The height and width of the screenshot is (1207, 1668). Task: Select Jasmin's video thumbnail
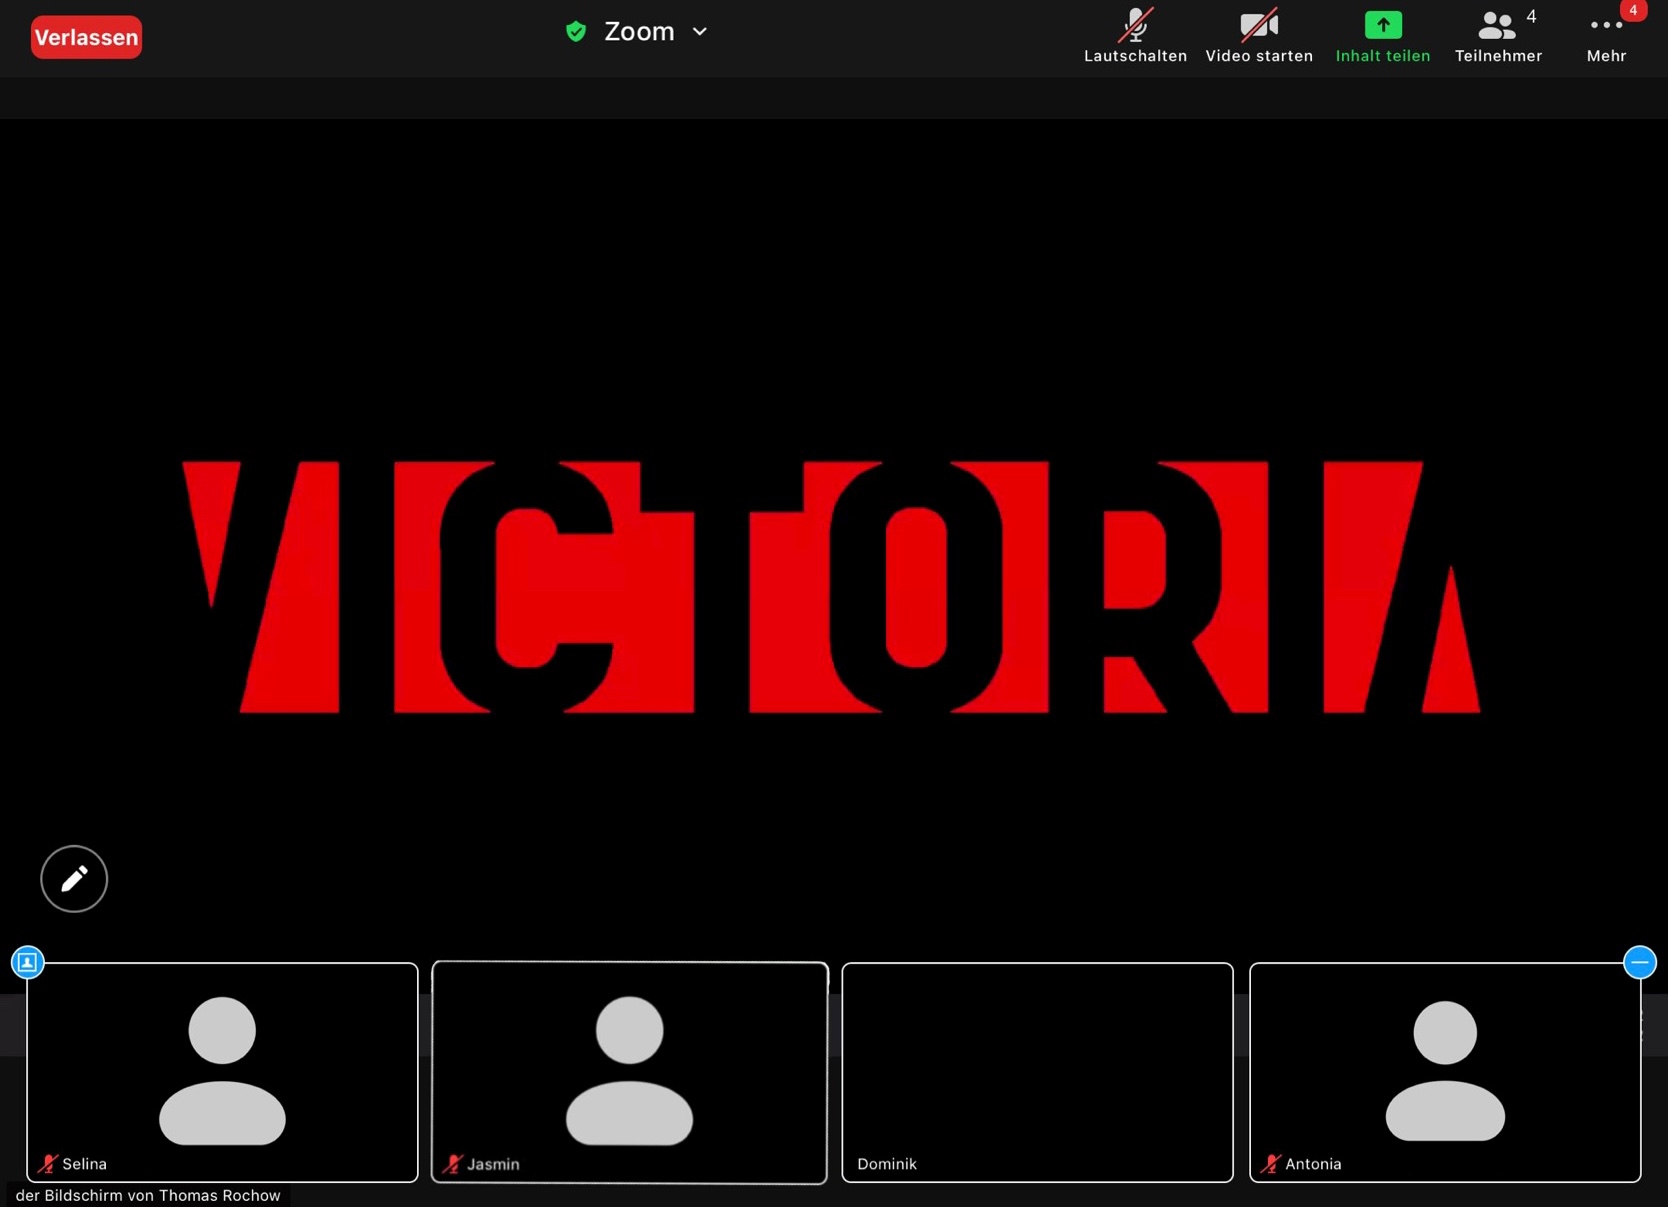point(629,1072)
